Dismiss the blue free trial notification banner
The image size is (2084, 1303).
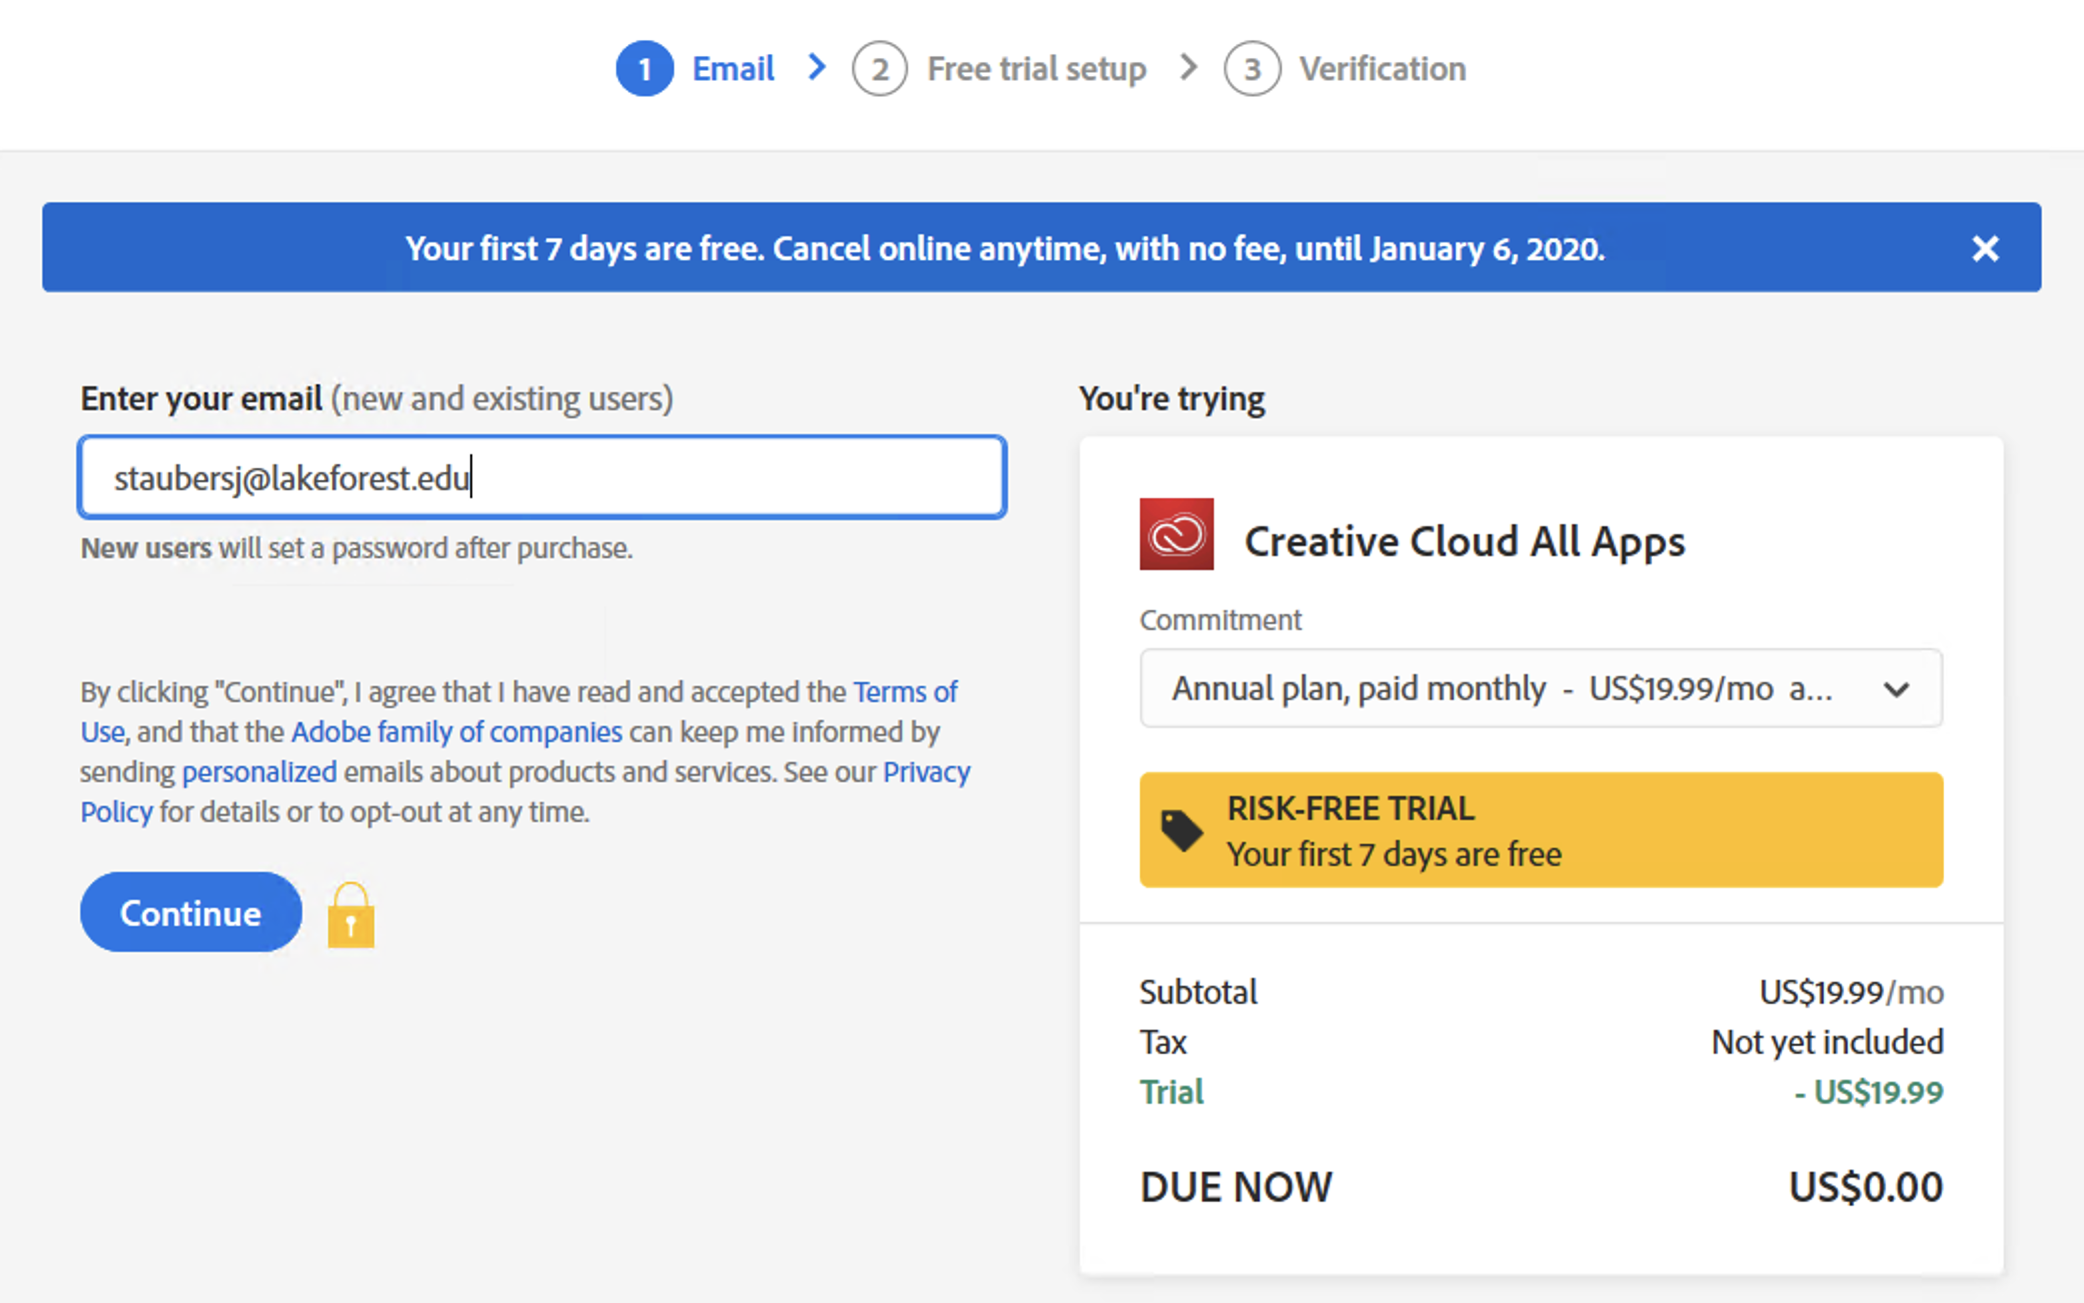point(1985,248)
